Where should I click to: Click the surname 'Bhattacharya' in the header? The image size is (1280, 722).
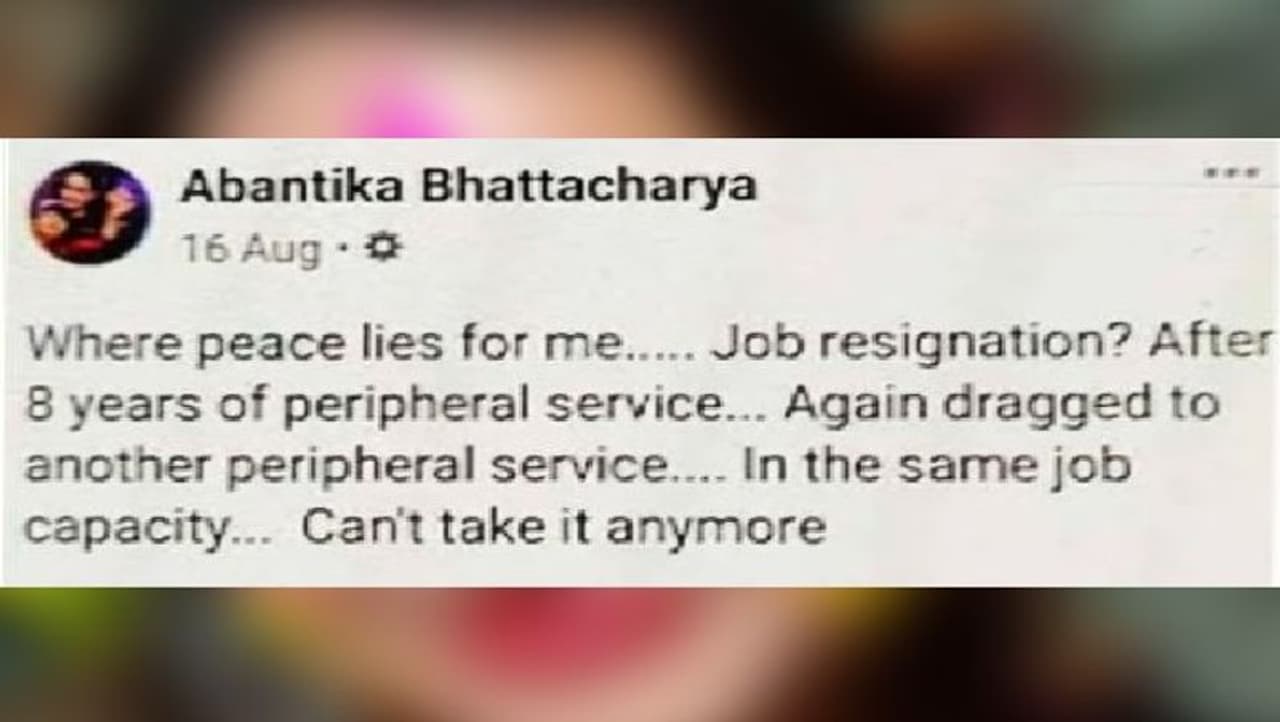pyautogui.click(x=587, y=187)
